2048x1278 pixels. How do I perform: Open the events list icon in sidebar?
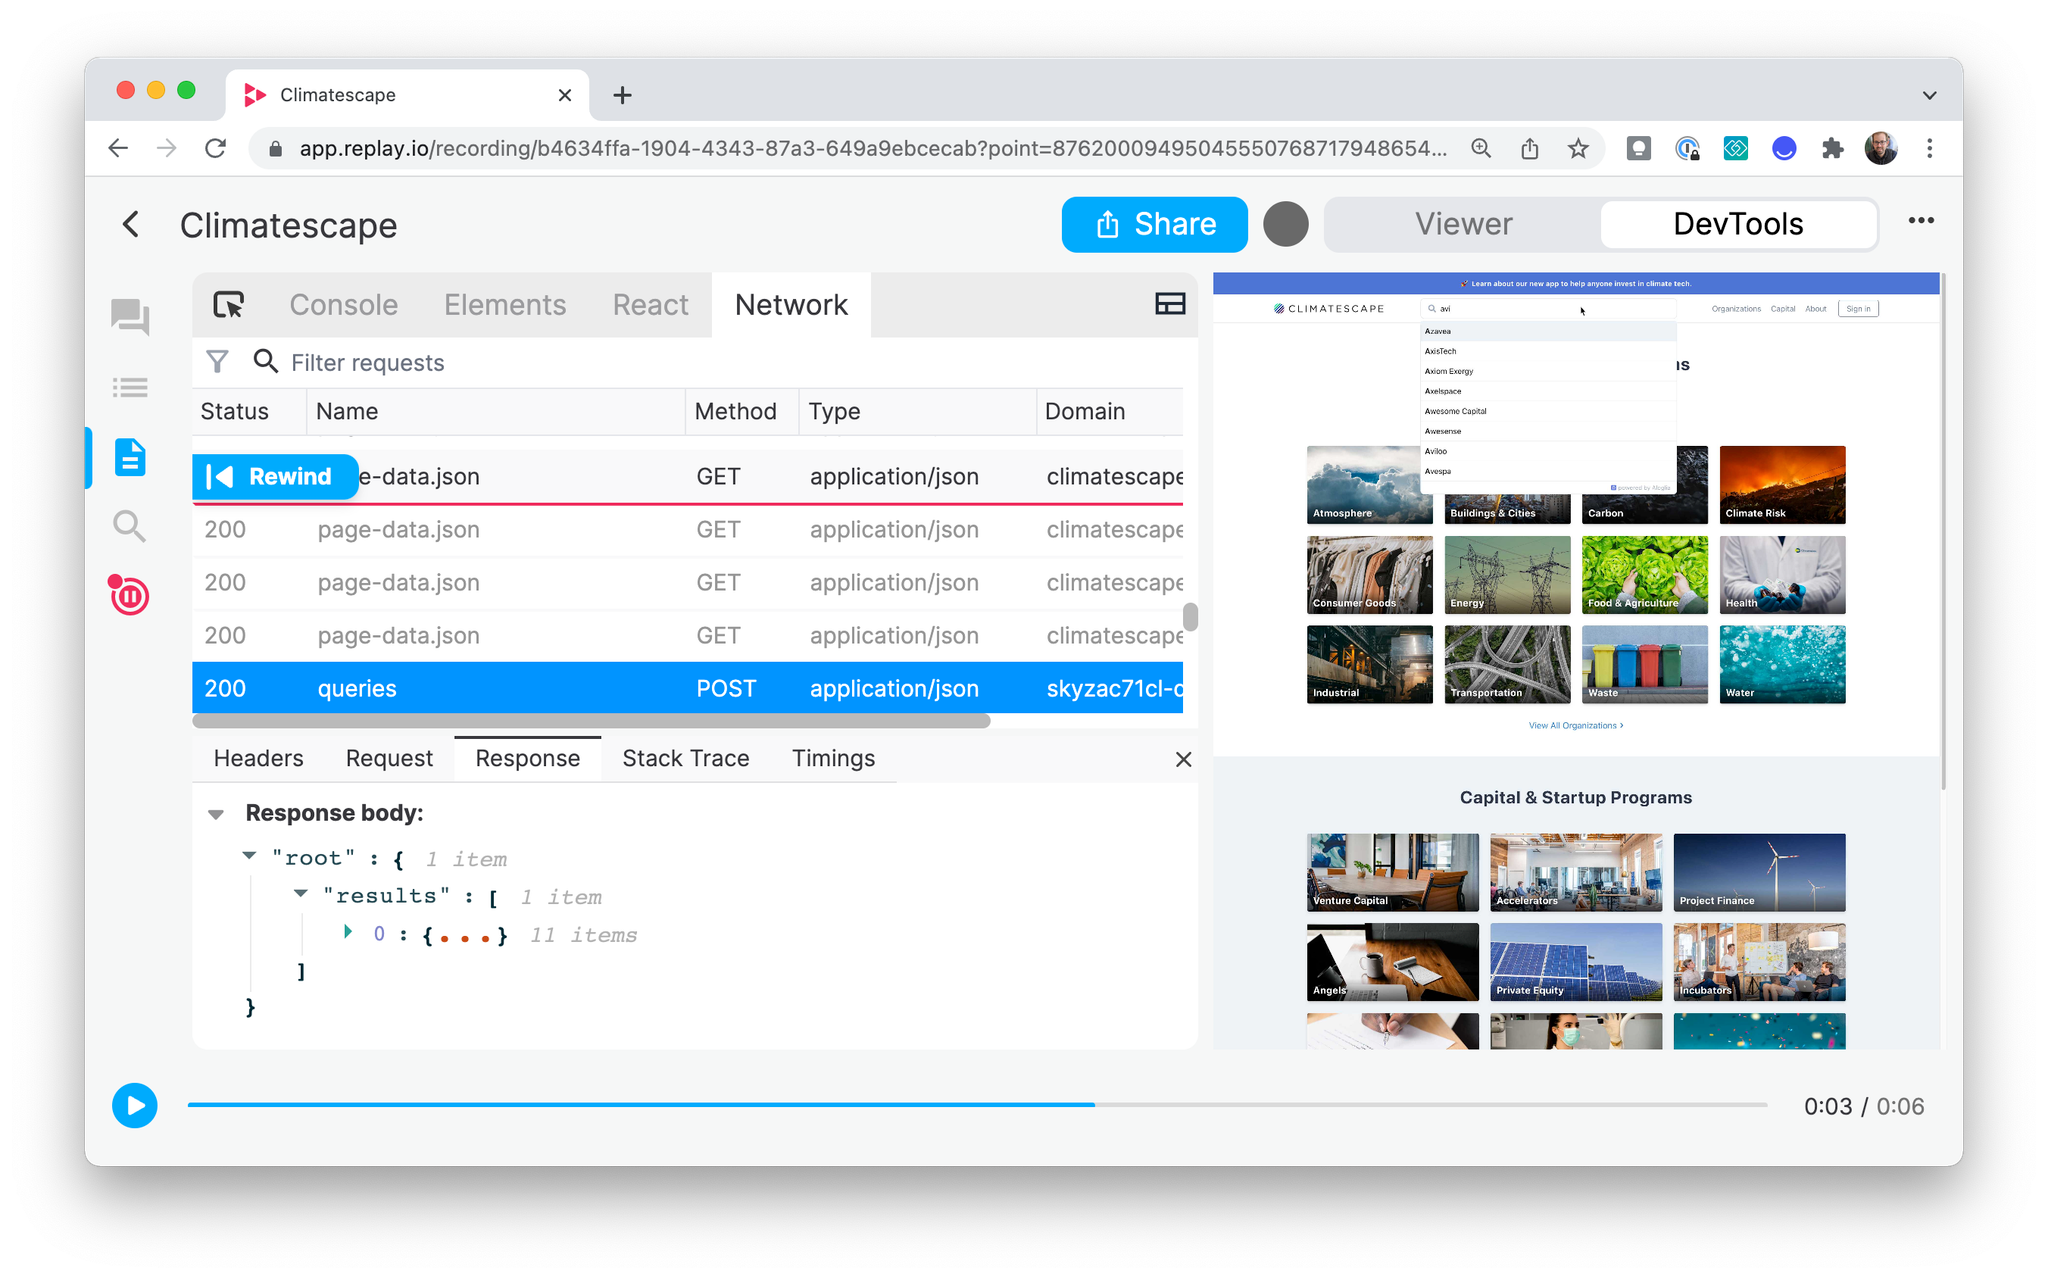130,387
